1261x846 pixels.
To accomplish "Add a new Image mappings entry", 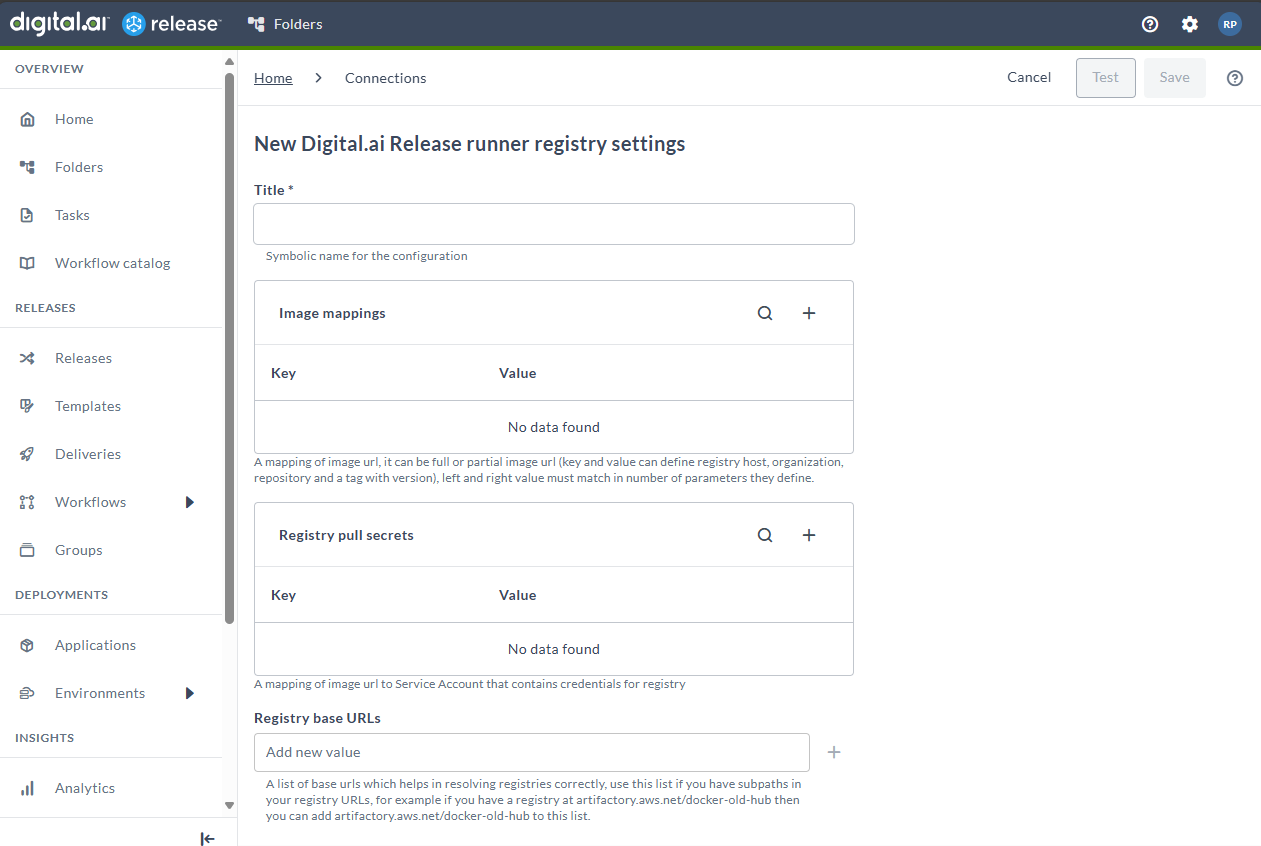I will pyautogui.click(x=809, y=313).
